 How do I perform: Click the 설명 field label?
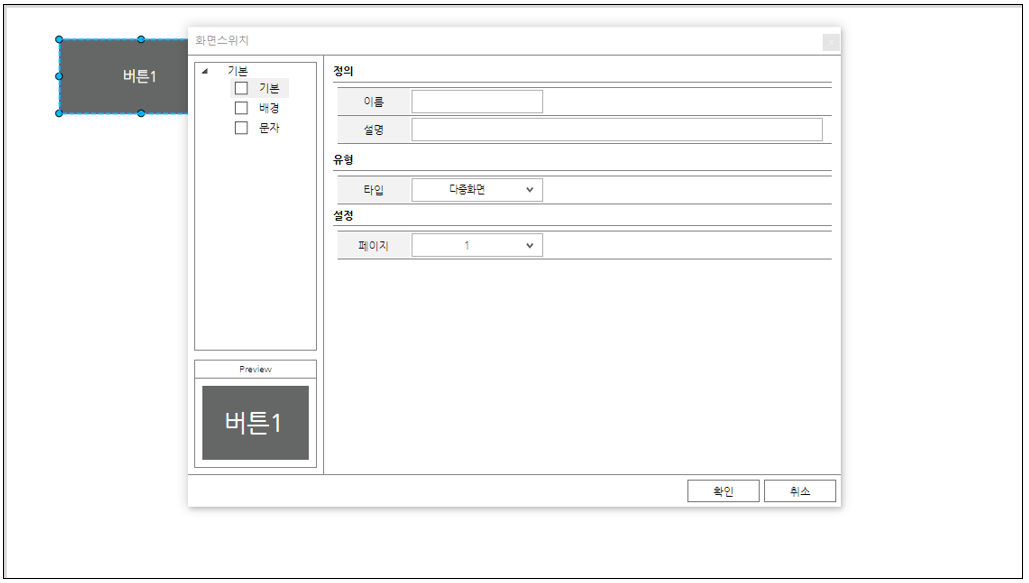[373, 130]
